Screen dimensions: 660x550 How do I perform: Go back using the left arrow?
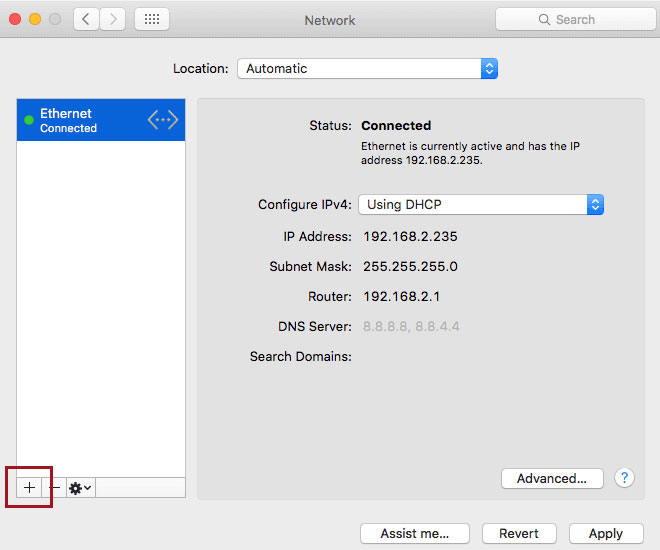[x=86, y=19]
